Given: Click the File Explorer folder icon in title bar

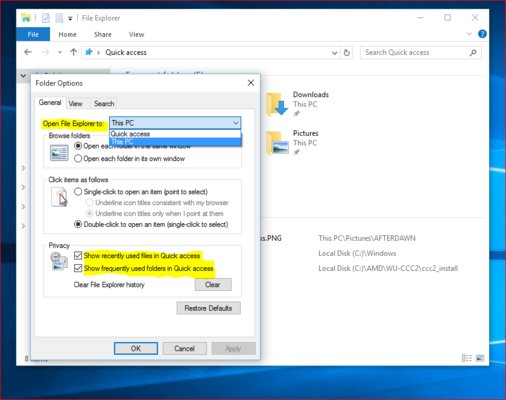Looking at the screenshot, I should 26,18.
